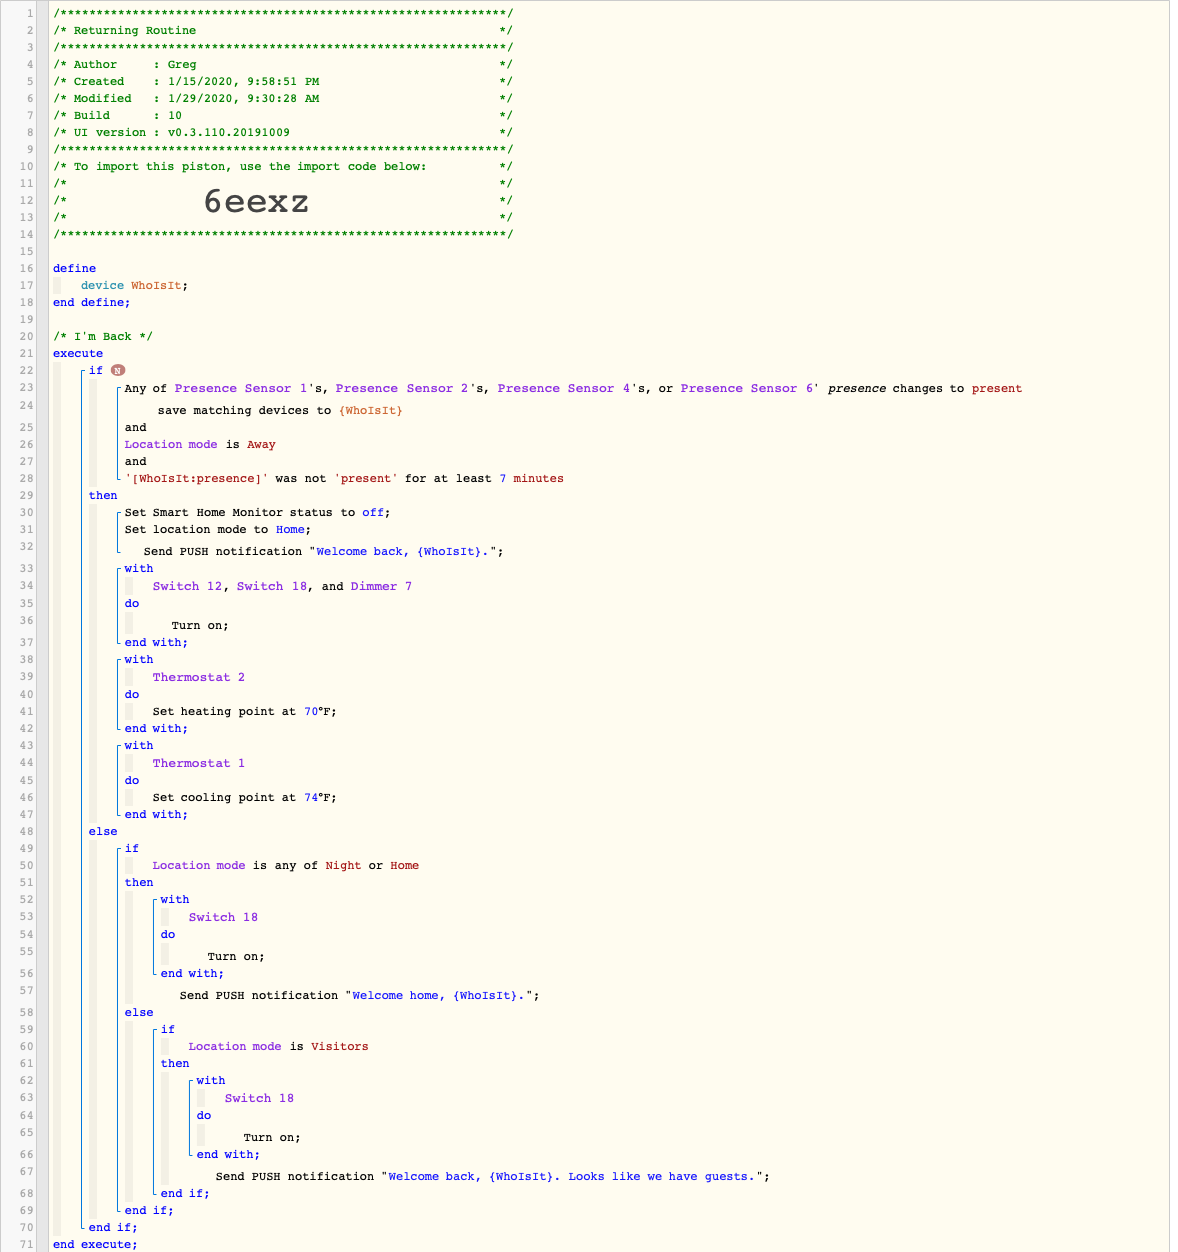Image resolution: width=1178 pixels, height=1252 pixels.
Task: Click "Set cooling point at 74°F"
Action: click(245, 797)
